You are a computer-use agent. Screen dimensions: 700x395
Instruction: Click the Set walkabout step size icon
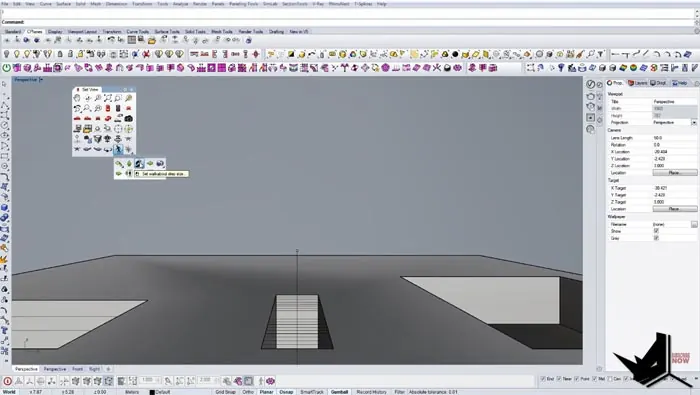(x=139, y=164)
